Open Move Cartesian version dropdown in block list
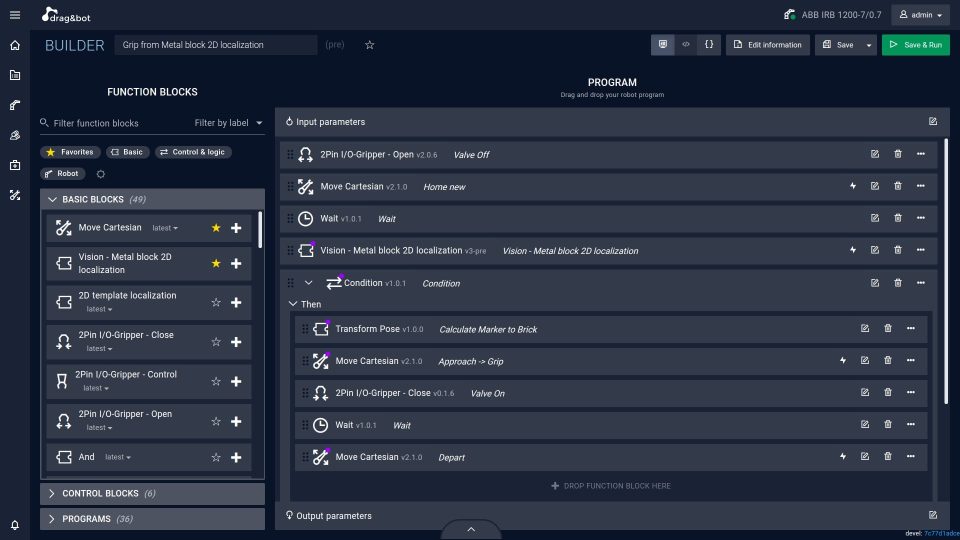The image size is (960, 540). click(165, 228)
